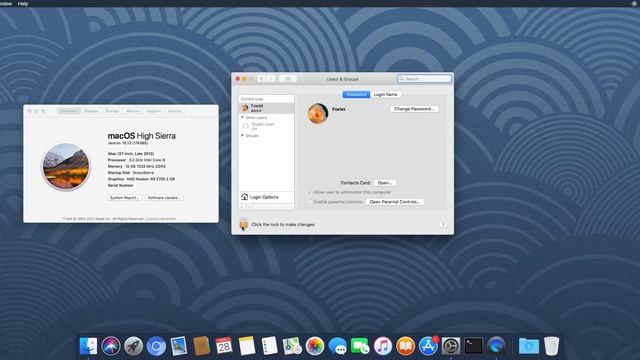The image size is (640, 360).
Task: Click the Users & Groups search field
Action: tap(424, 78)
